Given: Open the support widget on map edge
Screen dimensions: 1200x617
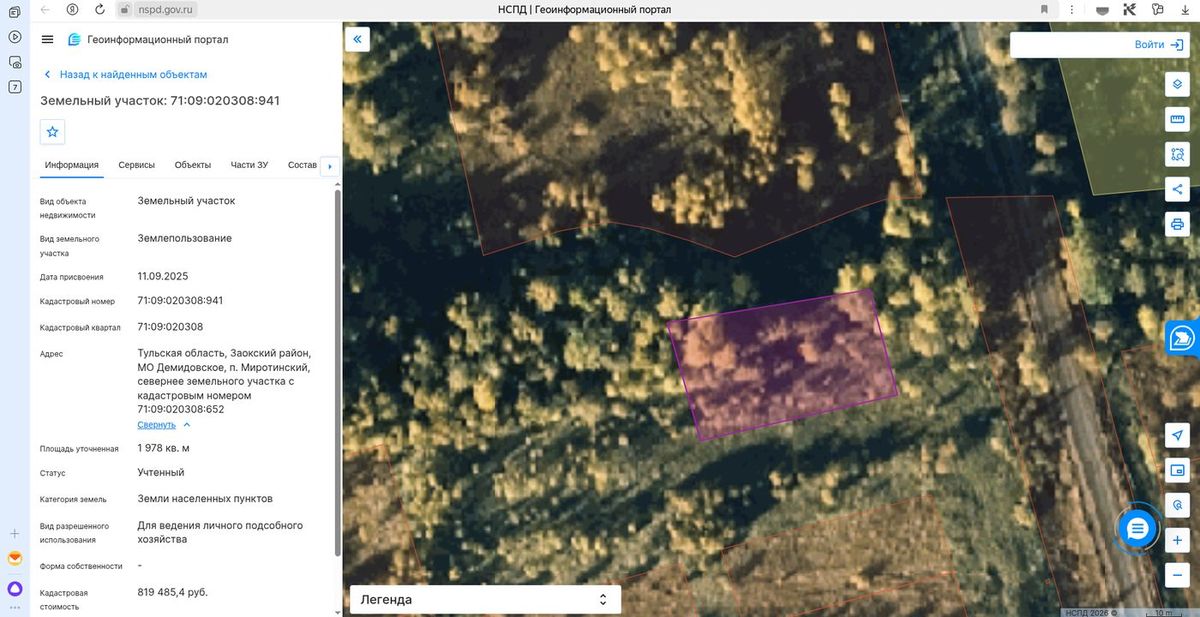Looking at the screenshot, I should click(1182, 338).
